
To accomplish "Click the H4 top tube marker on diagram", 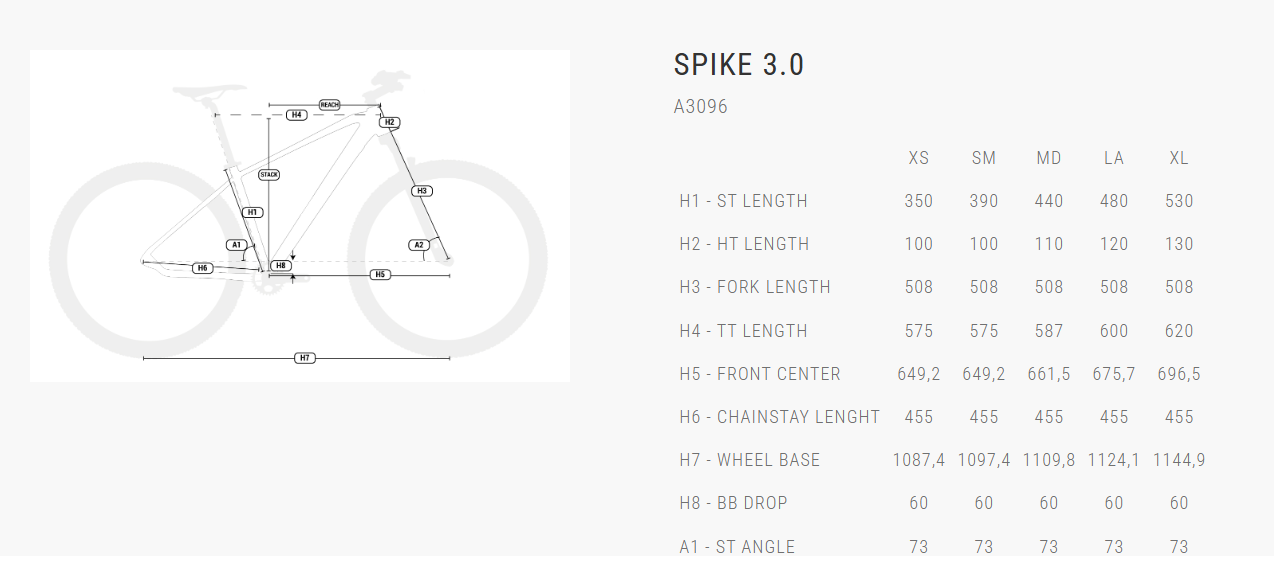I will [x=296, y=115].
